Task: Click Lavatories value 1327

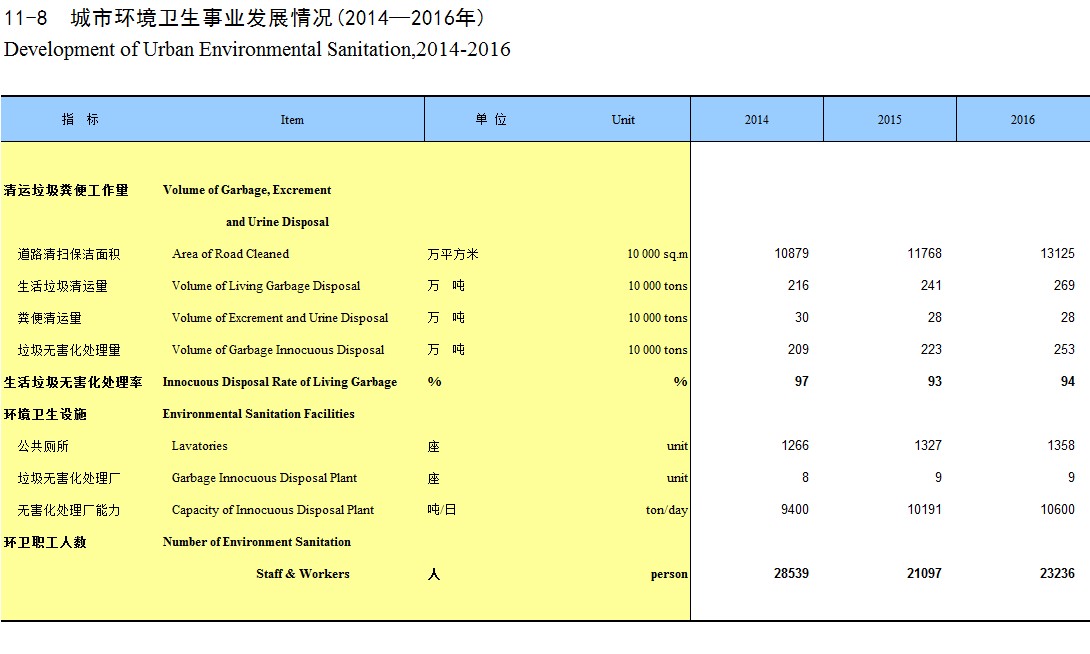Action: point(927,445)
